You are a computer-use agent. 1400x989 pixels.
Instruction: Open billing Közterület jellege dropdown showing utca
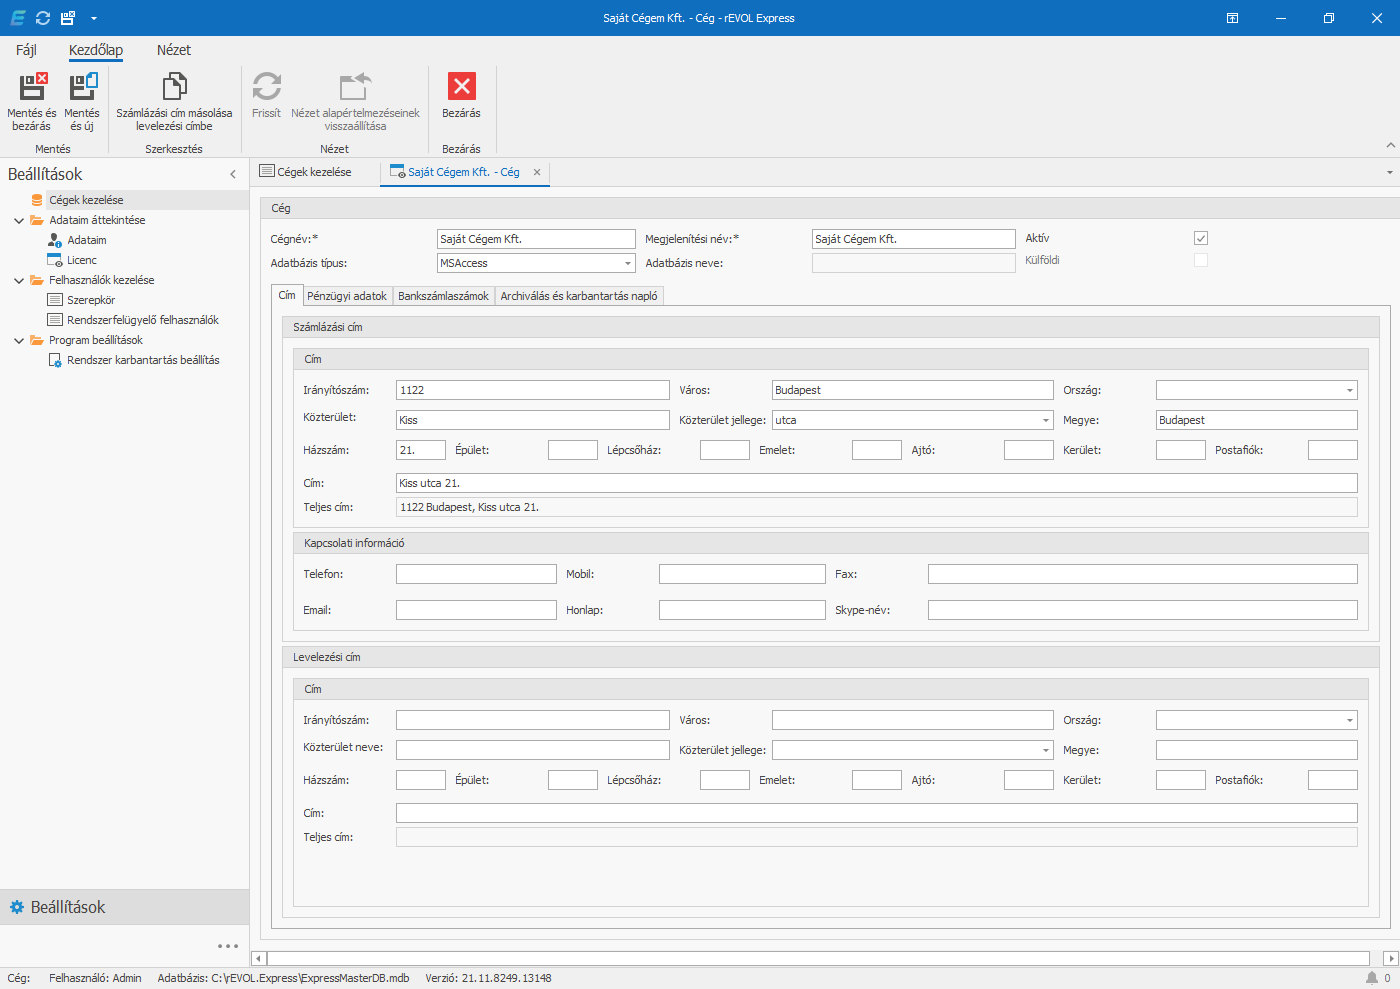[1046, 421]
